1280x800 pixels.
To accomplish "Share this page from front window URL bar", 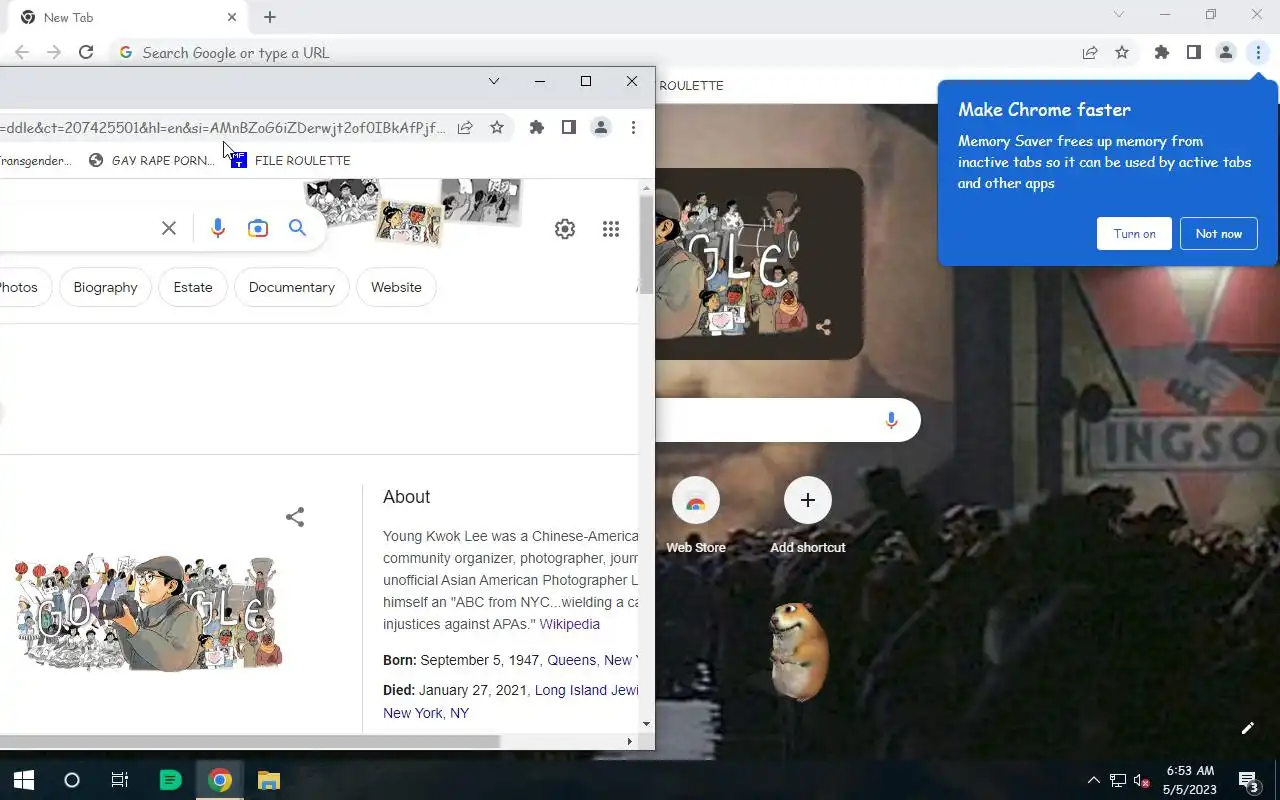I will 465,127.
